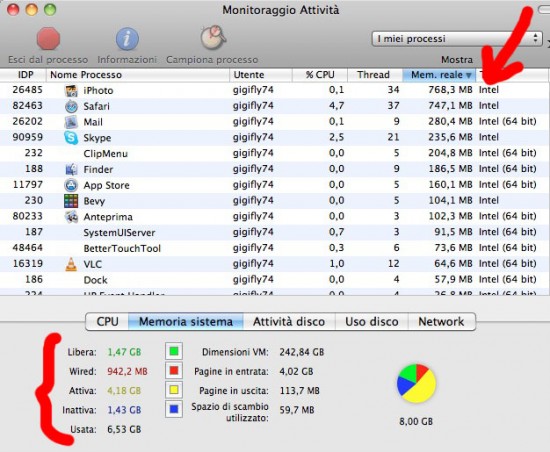
Task: Select the Dock process row
Action: point(274,280)
